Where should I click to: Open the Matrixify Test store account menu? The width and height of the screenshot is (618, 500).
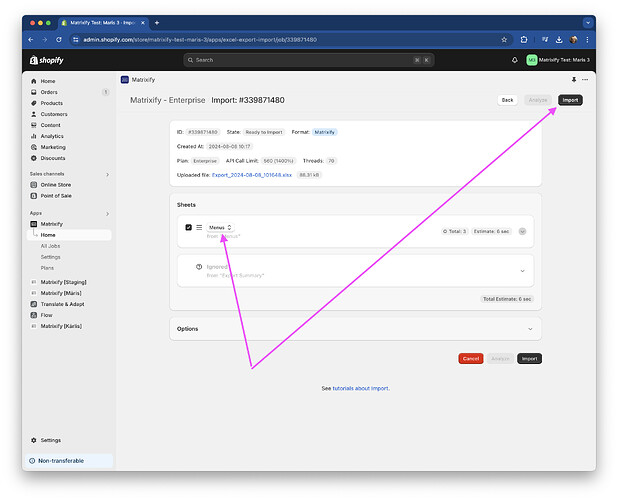[558, 60]
